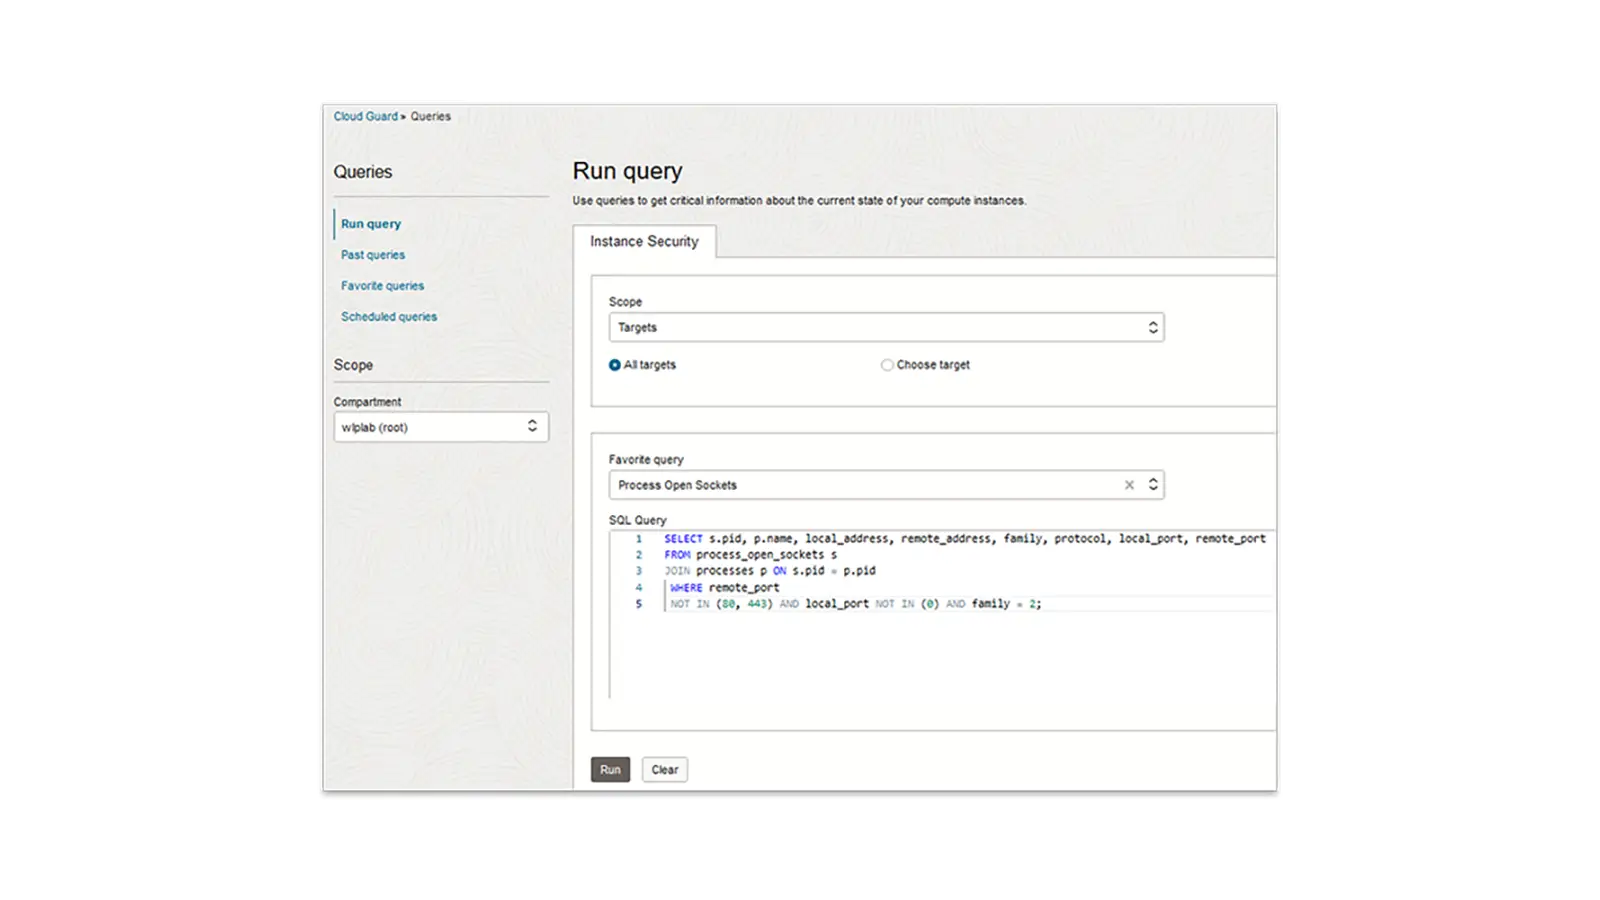Click the Run button
Screen dimensions: 1600x900
tap(610, 770)
